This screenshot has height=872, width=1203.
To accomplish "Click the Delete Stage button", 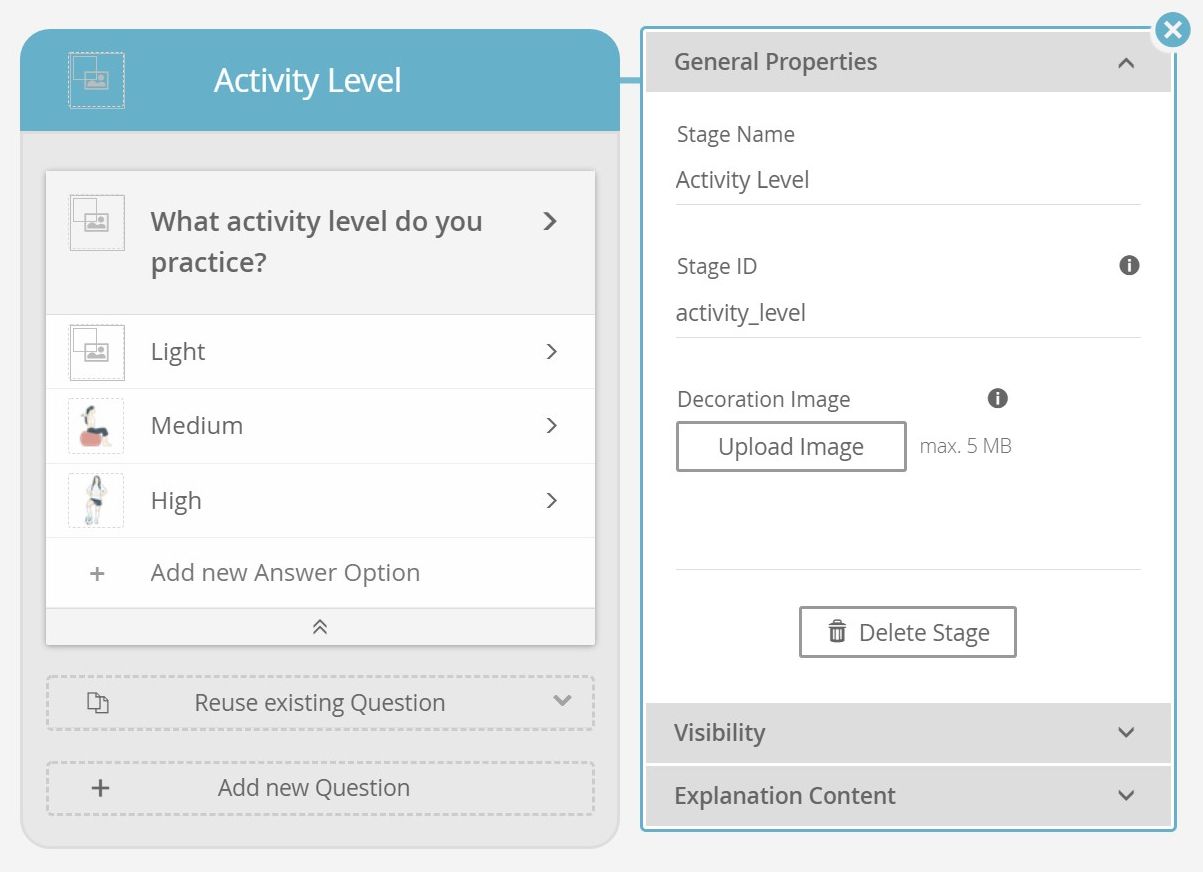I will pyautogui.click(x=907, y=632).
